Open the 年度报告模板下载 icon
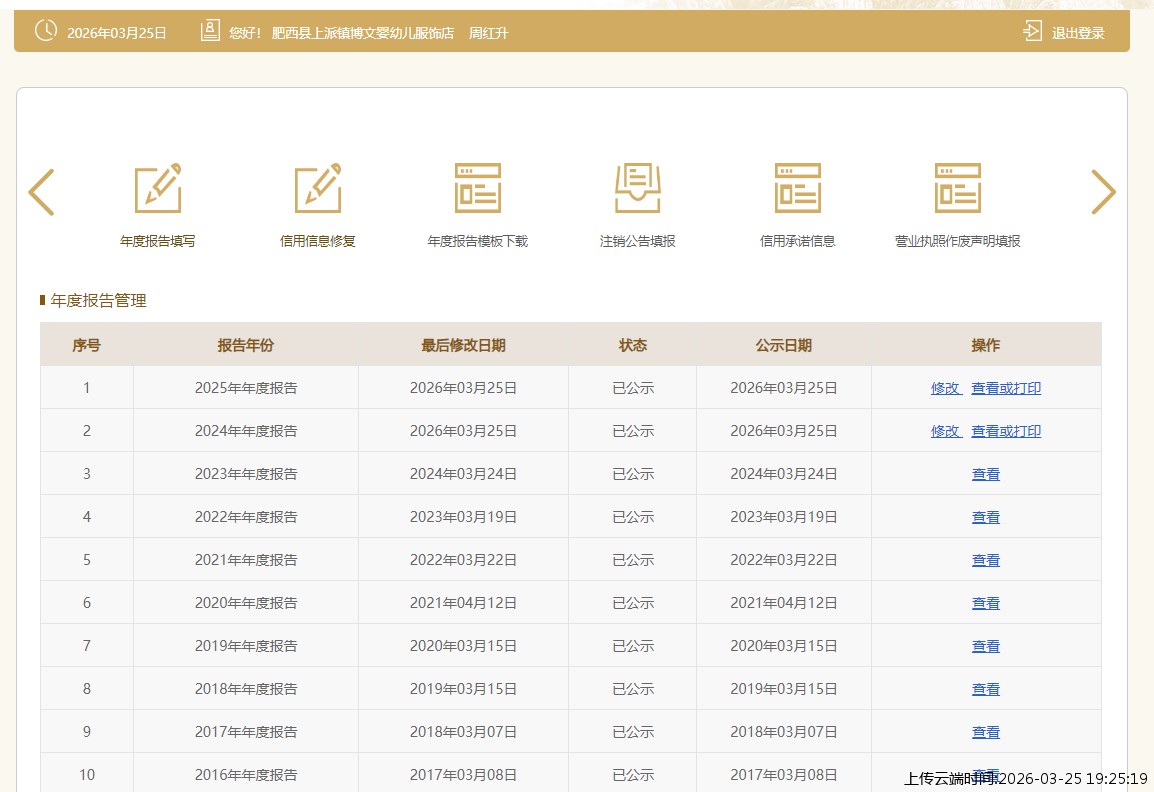This screenshot has height=792, width=1154. (x=478, y=188)
